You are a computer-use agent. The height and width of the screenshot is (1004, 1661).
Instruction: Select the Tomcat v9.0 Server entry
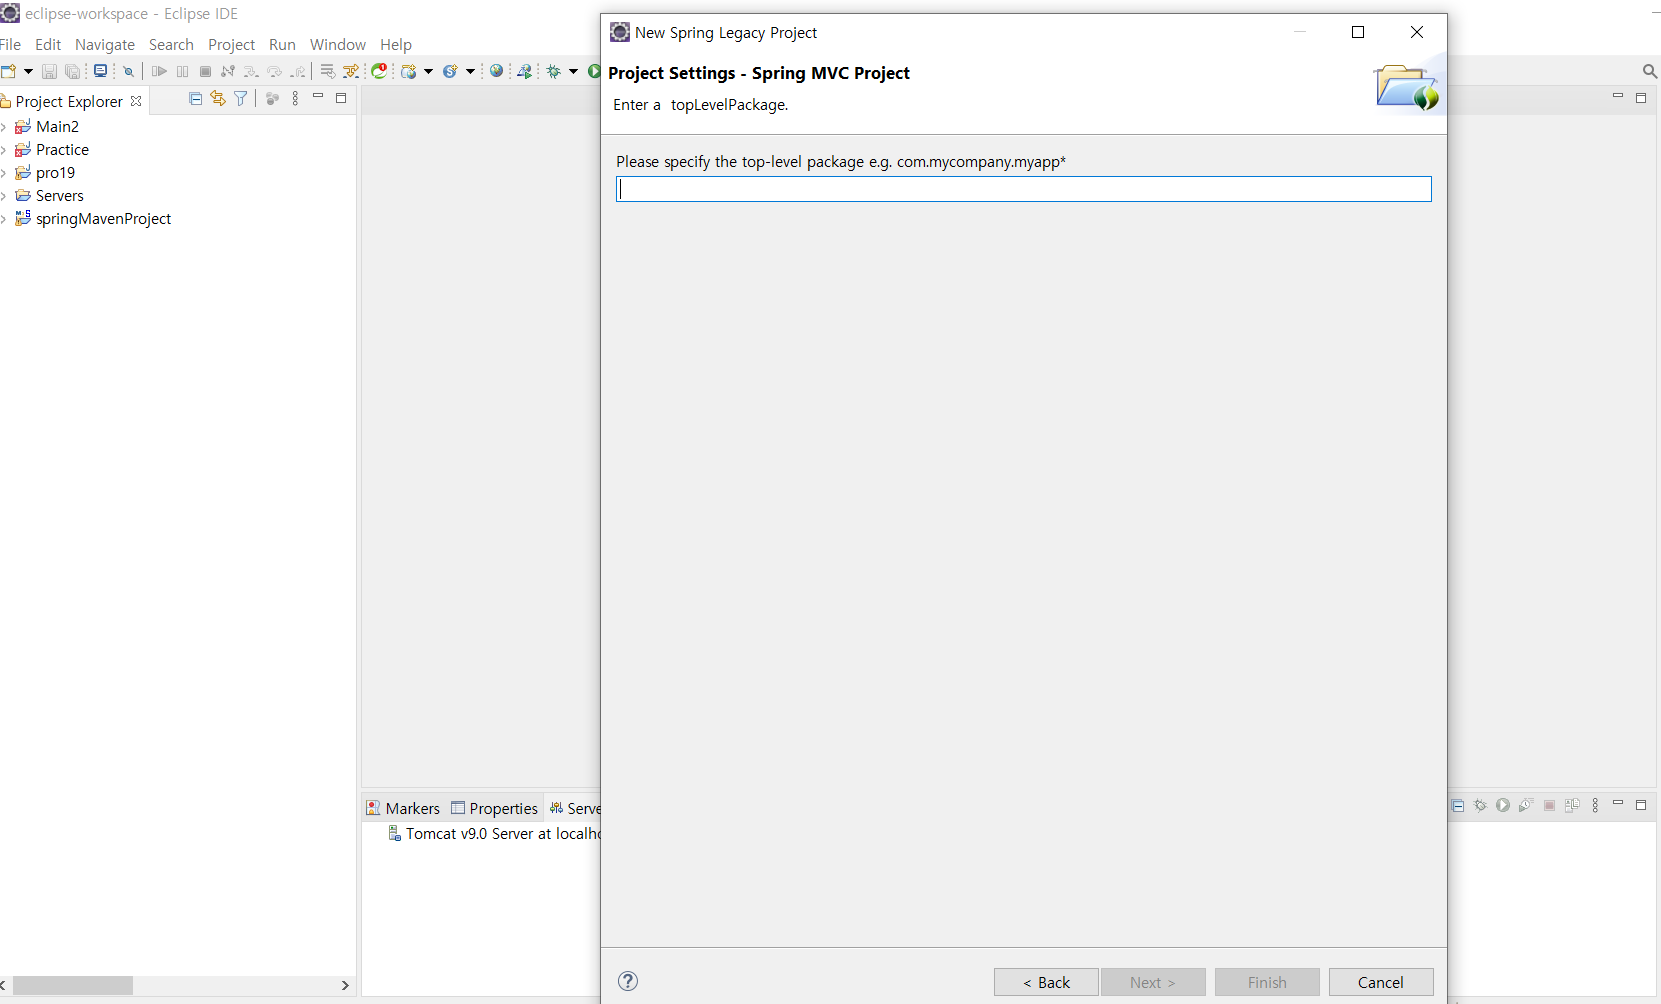coord(494,834)
